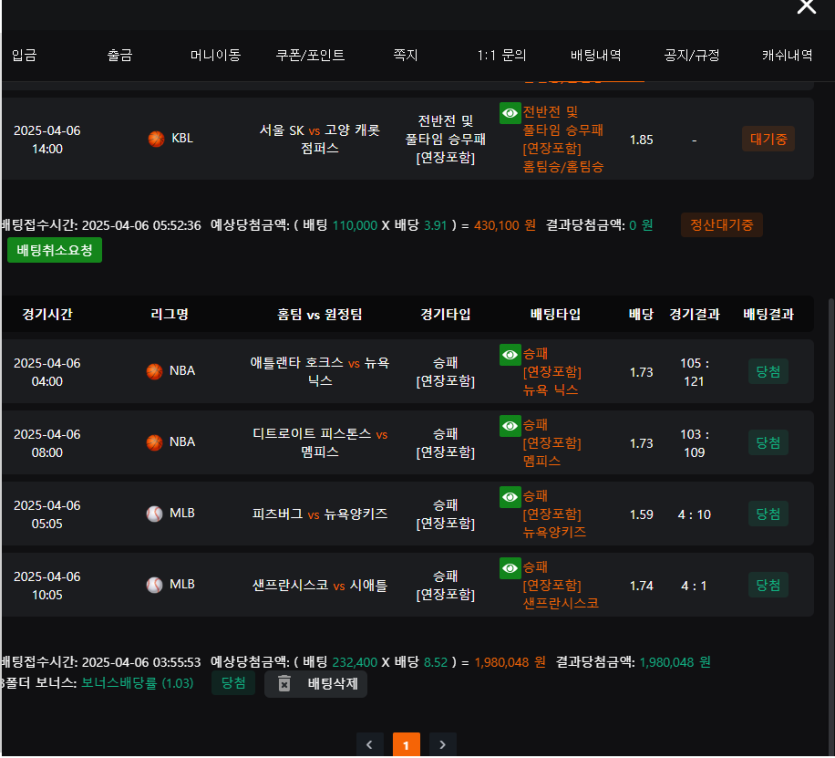
Task: Go to the next page with right chevron
Action: click(443, 745)
